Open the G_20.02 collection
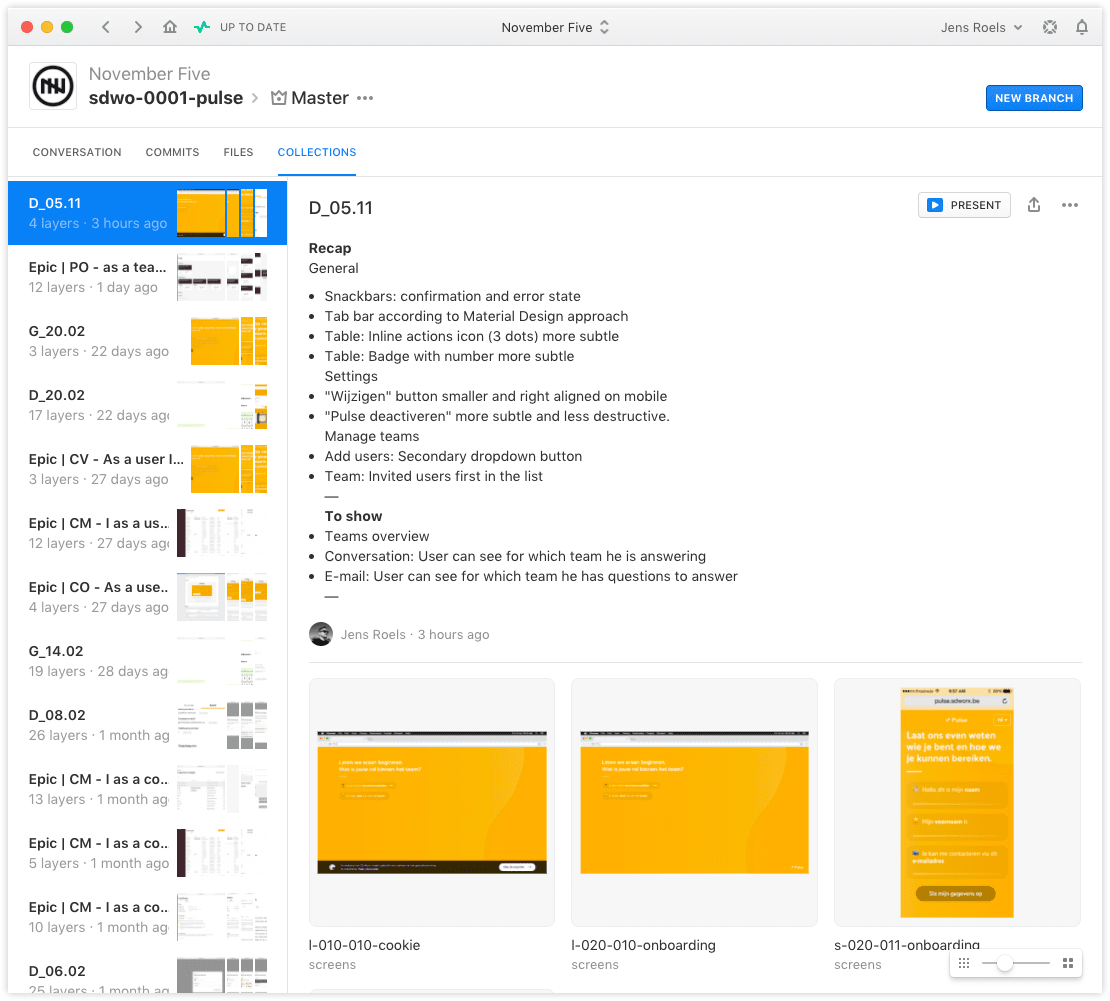 click(x=147, y=341)
